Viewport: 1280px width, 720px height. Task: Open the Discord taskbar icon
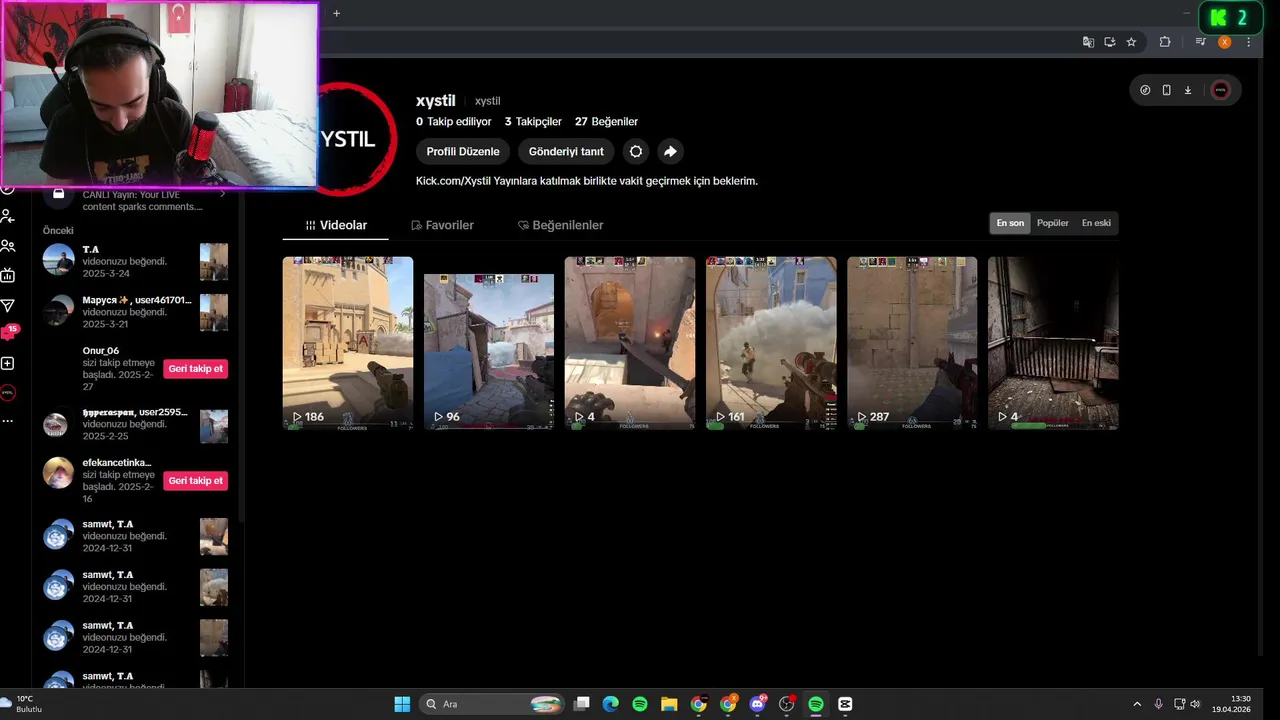tap(758, 704)
